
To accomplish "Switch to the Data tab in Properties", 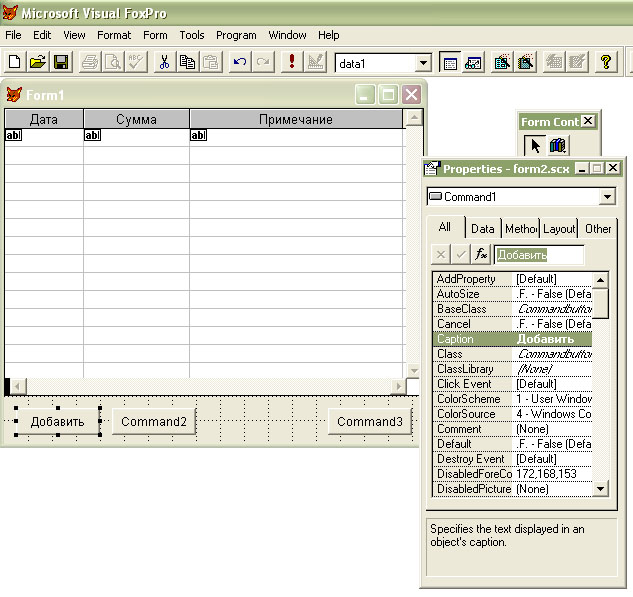I will [483, 229].
